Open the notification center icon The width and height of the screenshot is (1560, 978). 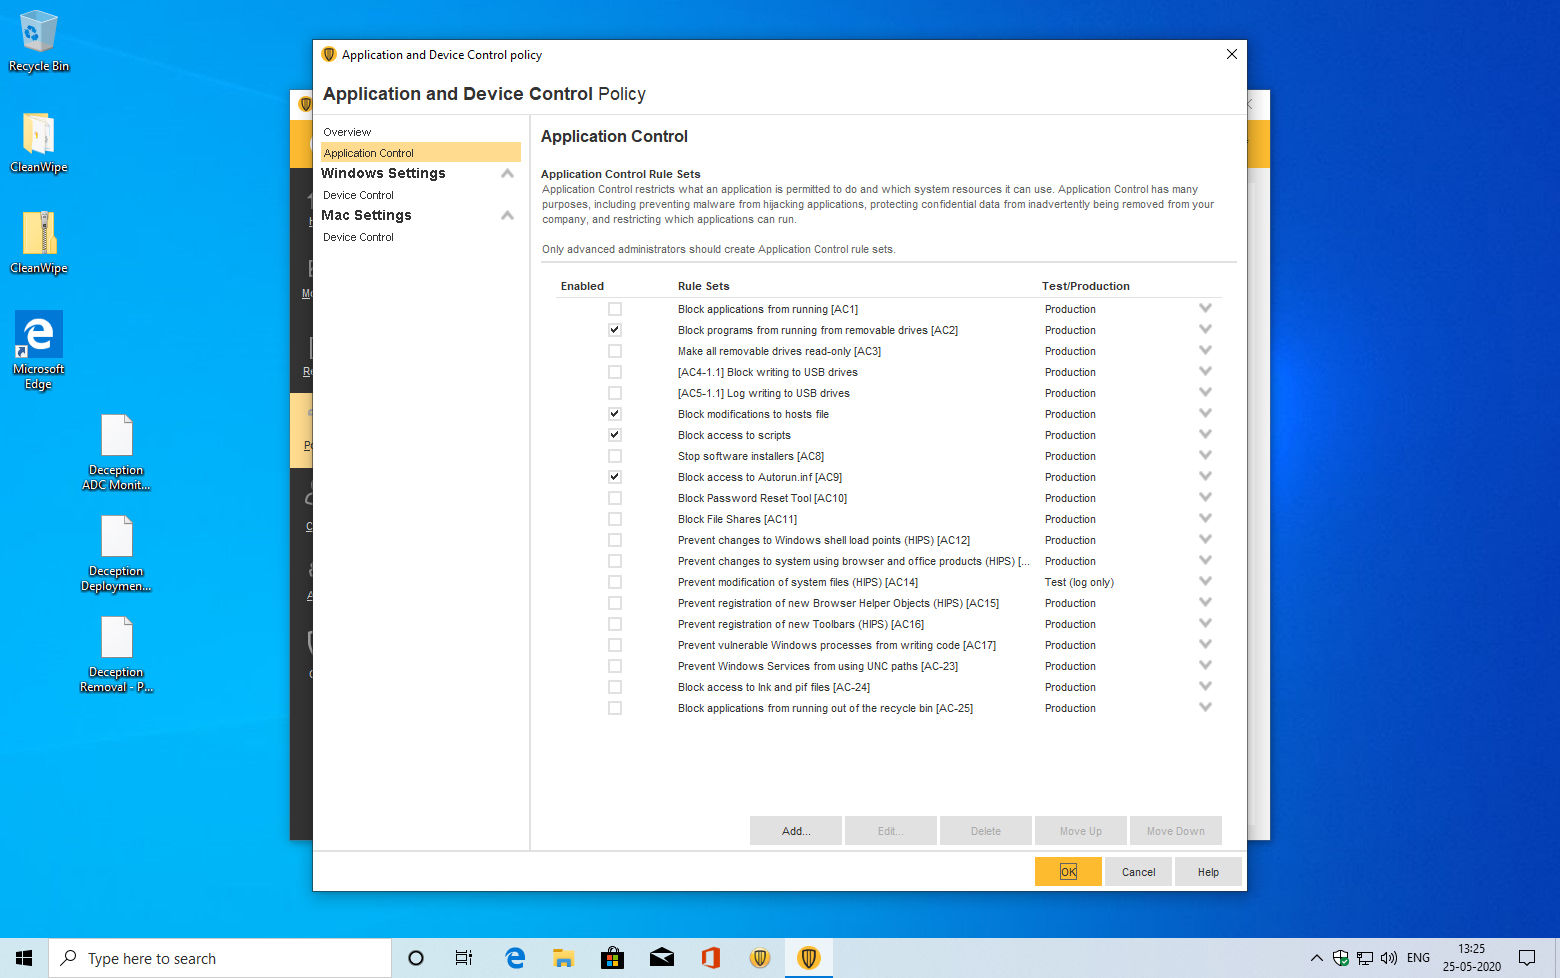[x=1527, y=958]
